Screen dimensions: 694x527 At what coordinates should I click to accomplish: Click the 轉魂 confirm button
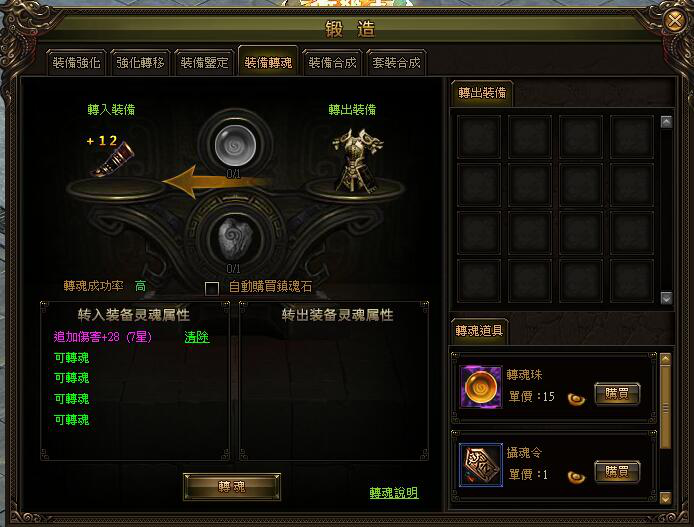point(232,487)
